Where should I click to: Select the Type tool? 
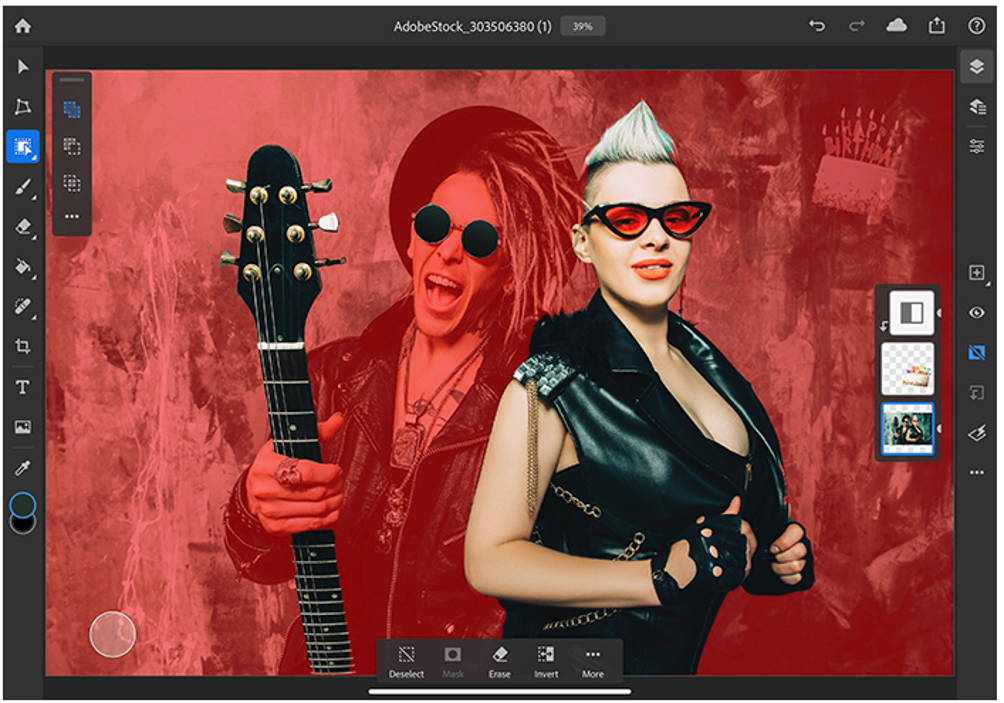[x=23, y=387]
